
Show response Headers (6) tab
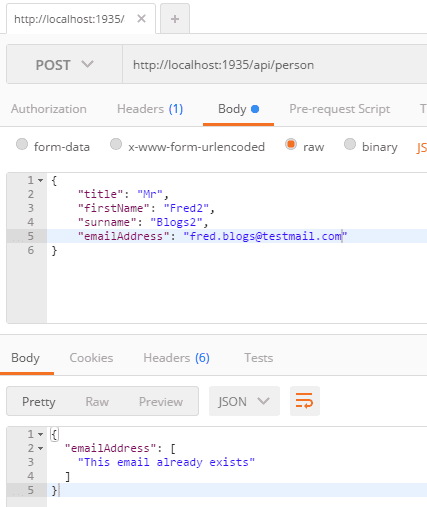176,358
